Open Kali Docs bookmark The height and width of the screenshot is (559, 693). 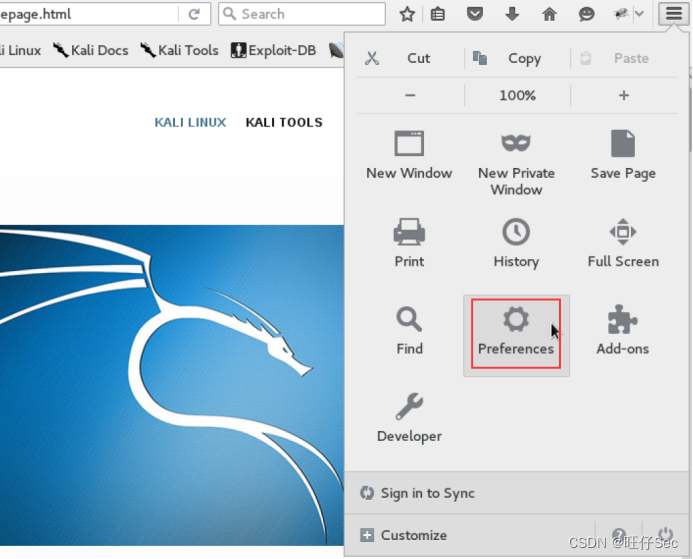coord(91,50)
